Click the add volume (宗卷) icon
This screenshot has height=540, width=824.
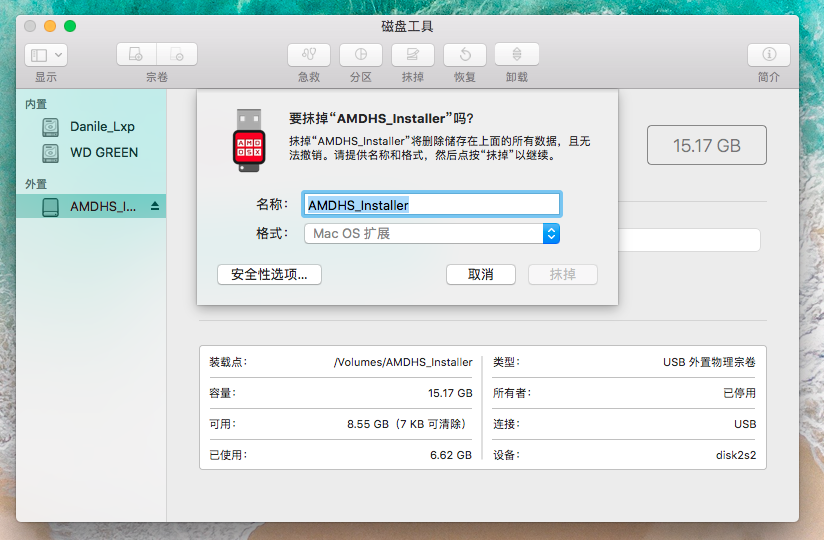(x=137, y=55)
